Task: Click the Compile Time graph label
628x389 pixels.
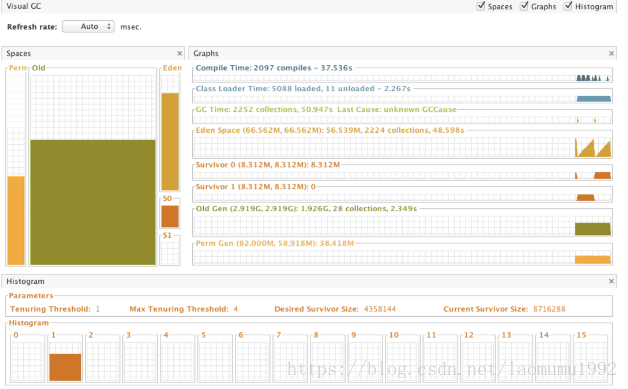Action: click(274, 68)
